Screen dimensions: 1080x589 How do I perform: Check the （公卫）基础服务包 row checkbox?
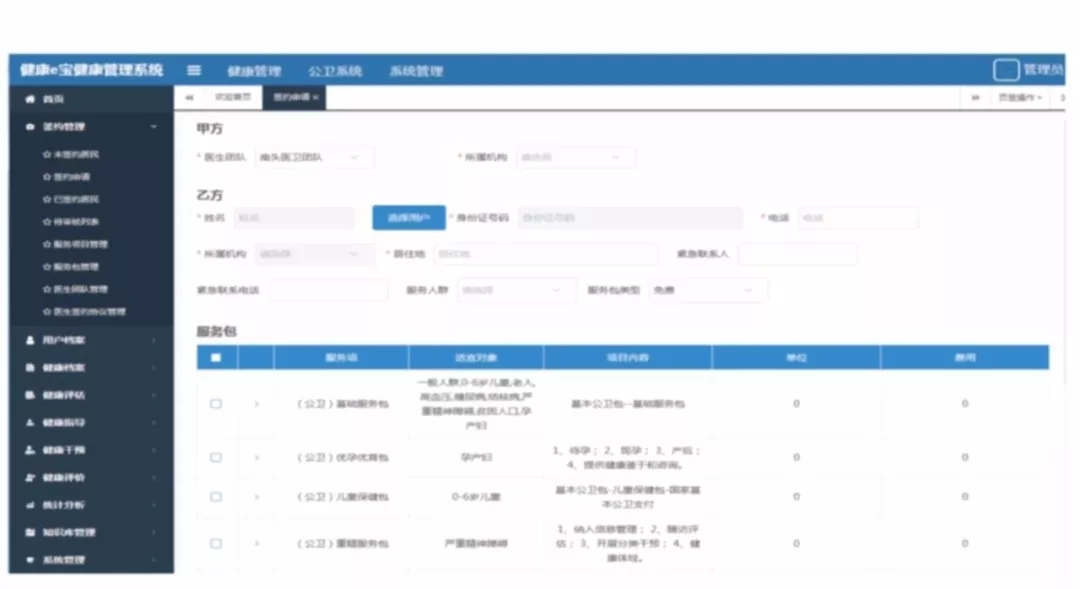[x=215, y=404]
